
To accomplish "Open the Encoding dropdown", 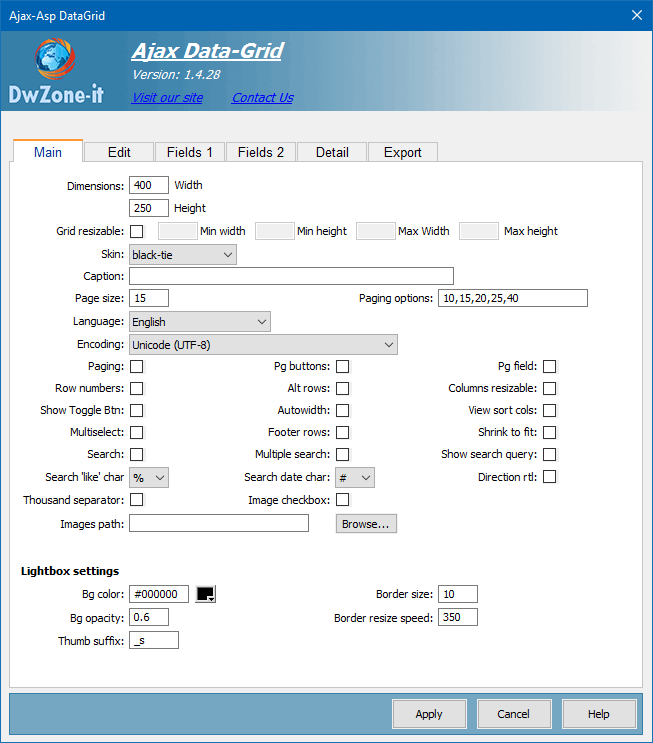I will coord(263,345).
